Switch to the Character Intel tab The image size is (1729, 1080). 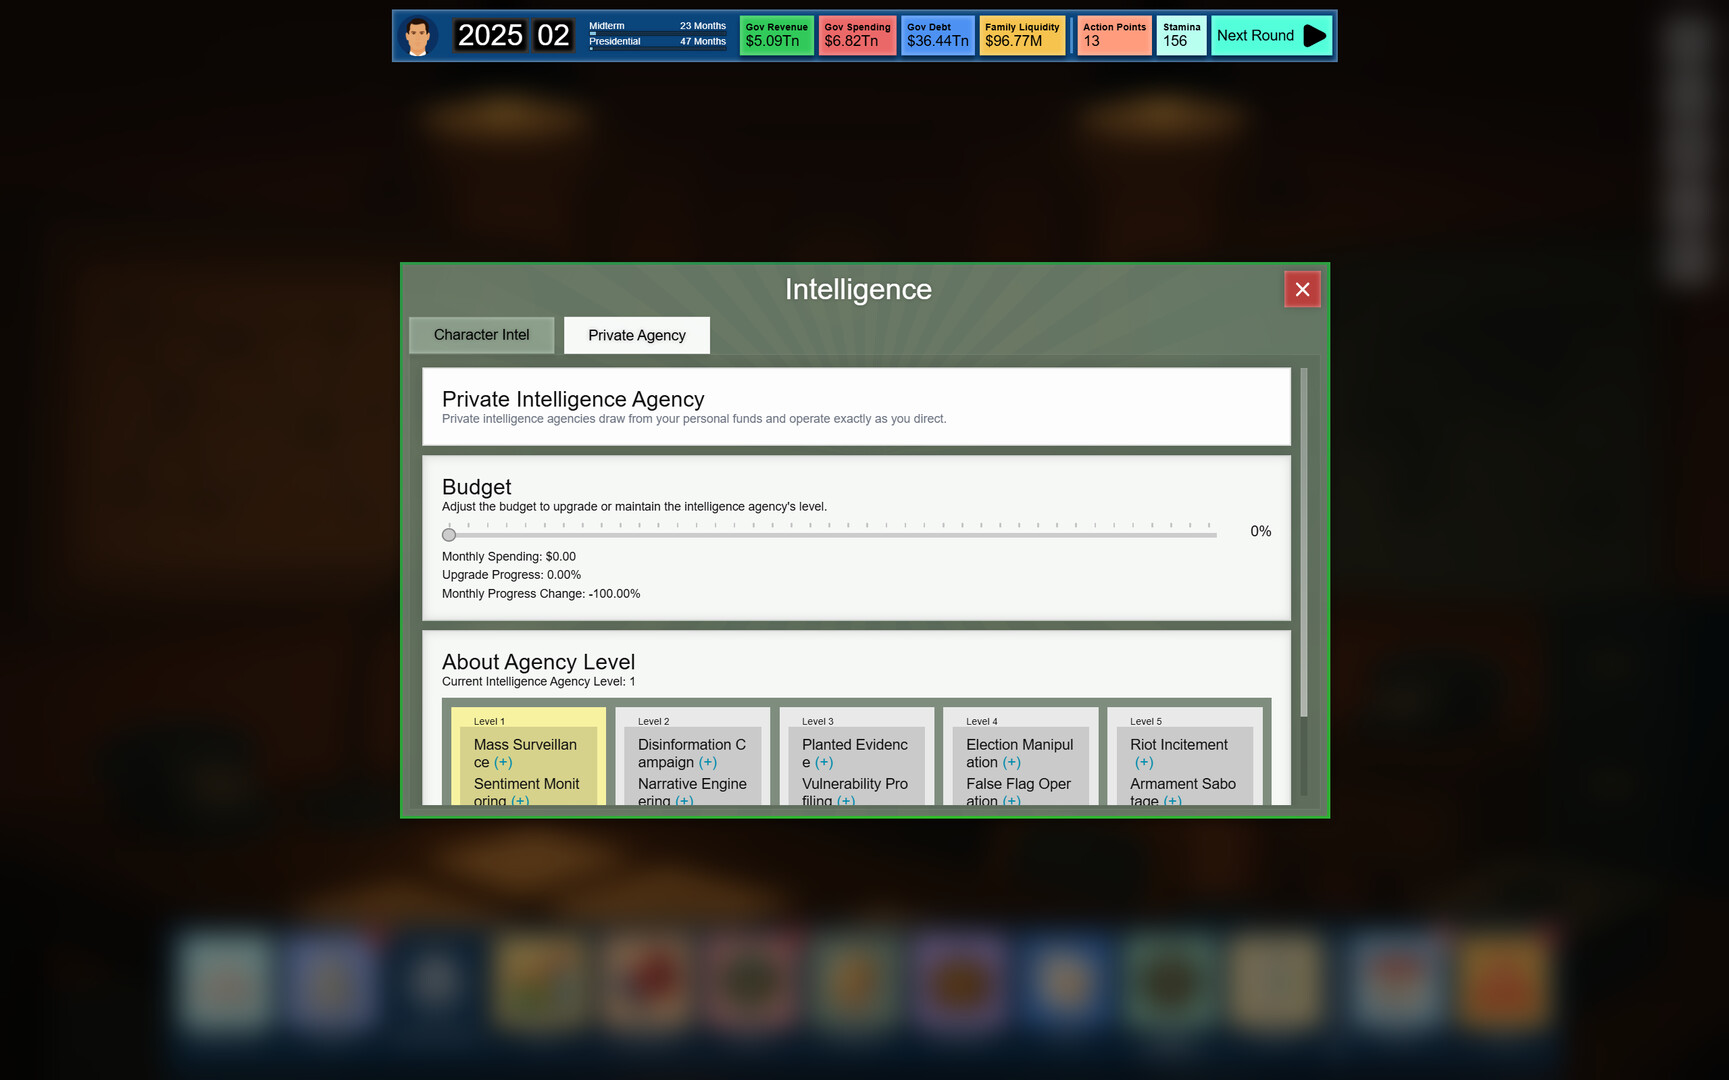(x=481, y=334)
